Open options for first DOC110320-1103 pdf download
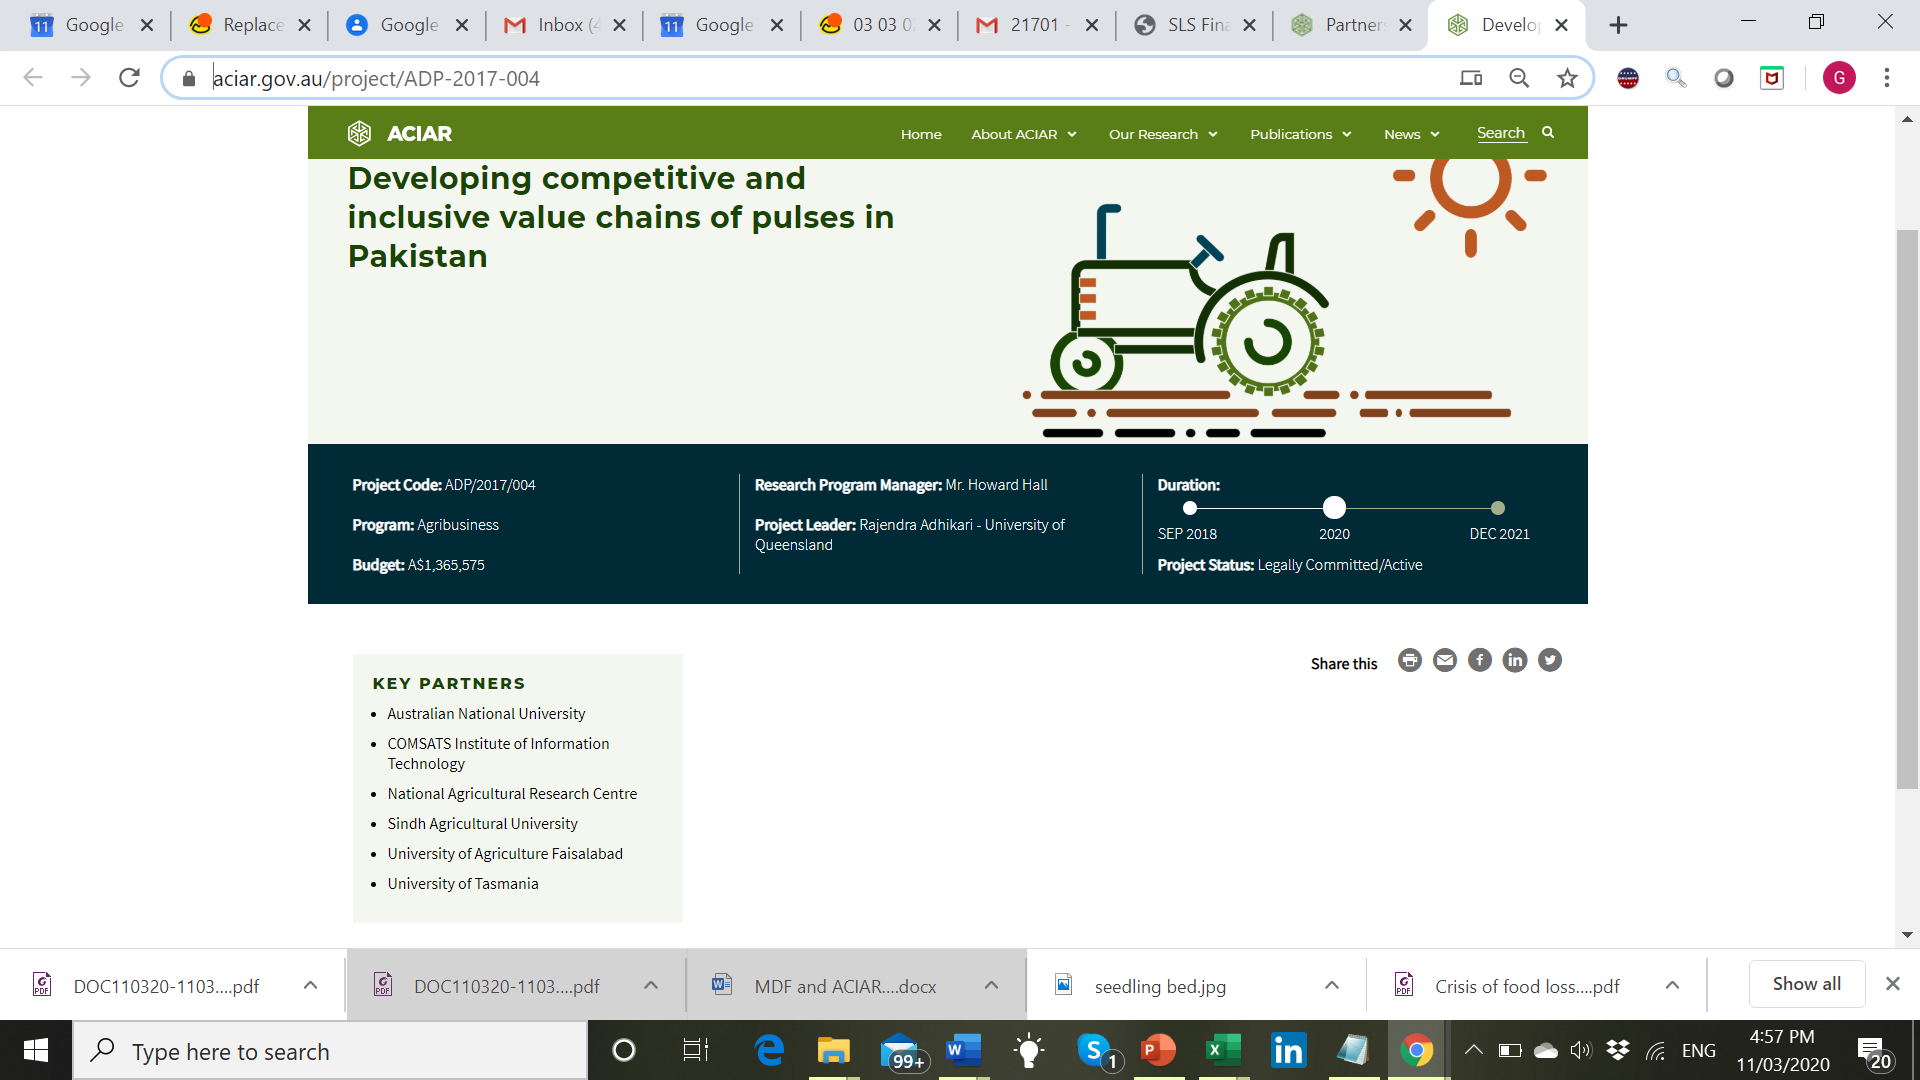Screen dimensions: 1920x1080 tap(310, 986)
